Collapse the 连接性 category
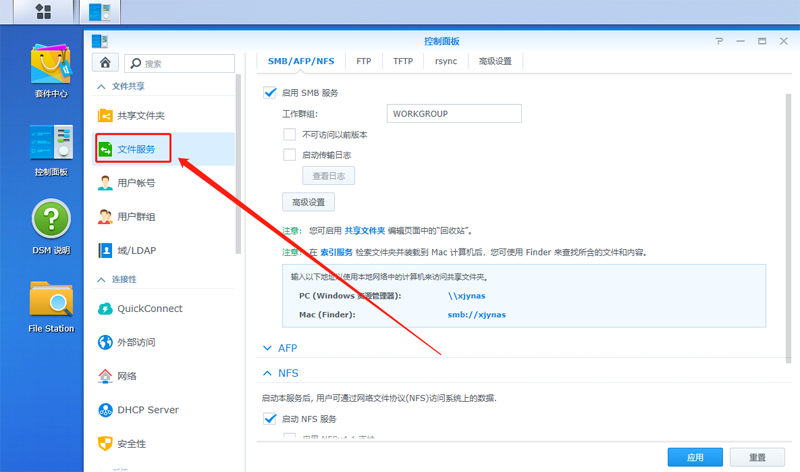 tap(101, 280)
